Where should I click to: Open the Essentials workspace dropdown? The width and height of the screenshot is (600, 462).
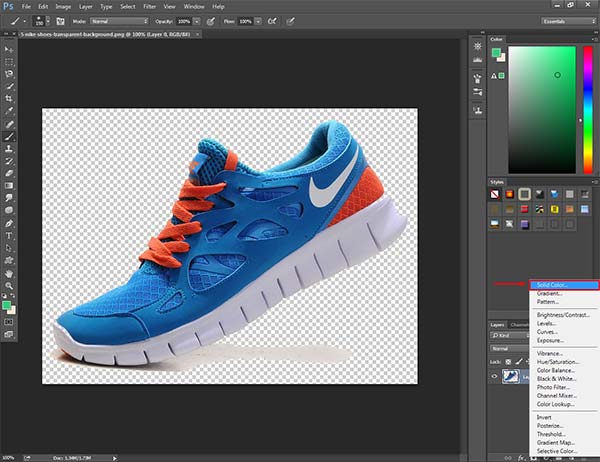coord(569,21)
